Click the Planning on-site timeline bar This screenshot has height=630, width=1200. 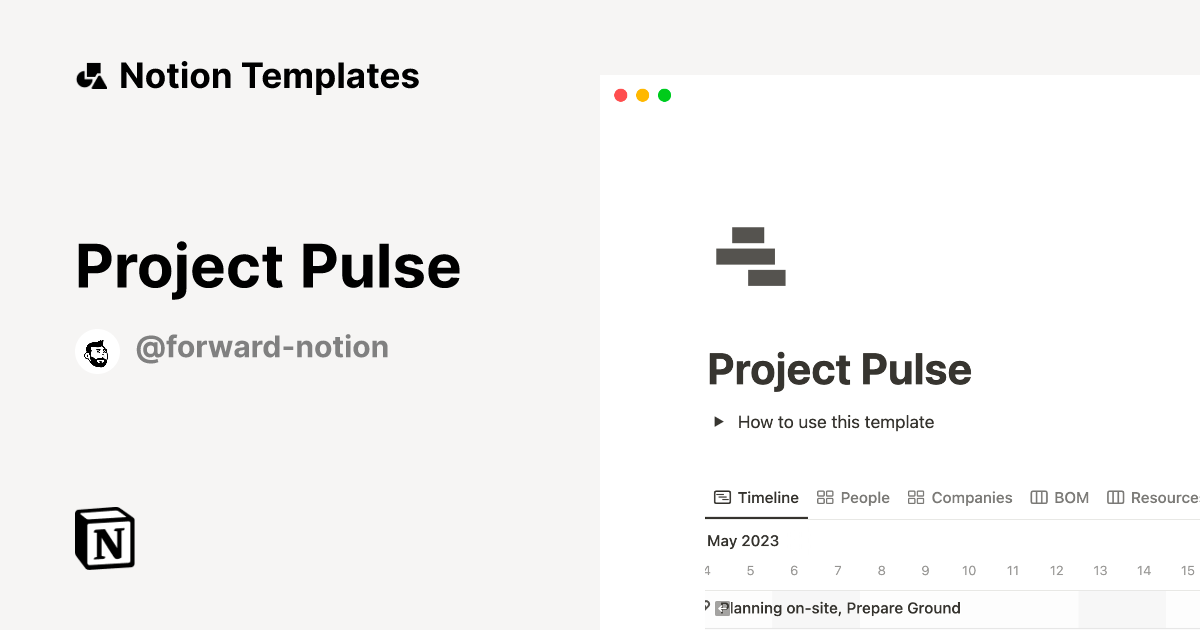tap(880, 608)
